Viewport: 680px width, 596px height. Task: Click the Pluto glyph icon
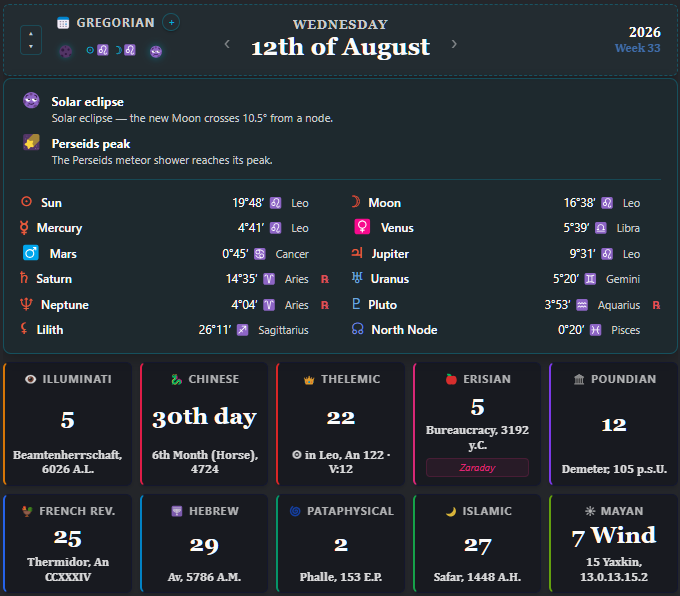356,304
